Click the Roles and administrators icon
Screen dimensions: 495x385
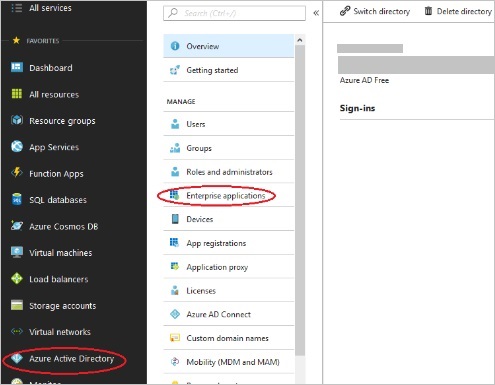175,172
